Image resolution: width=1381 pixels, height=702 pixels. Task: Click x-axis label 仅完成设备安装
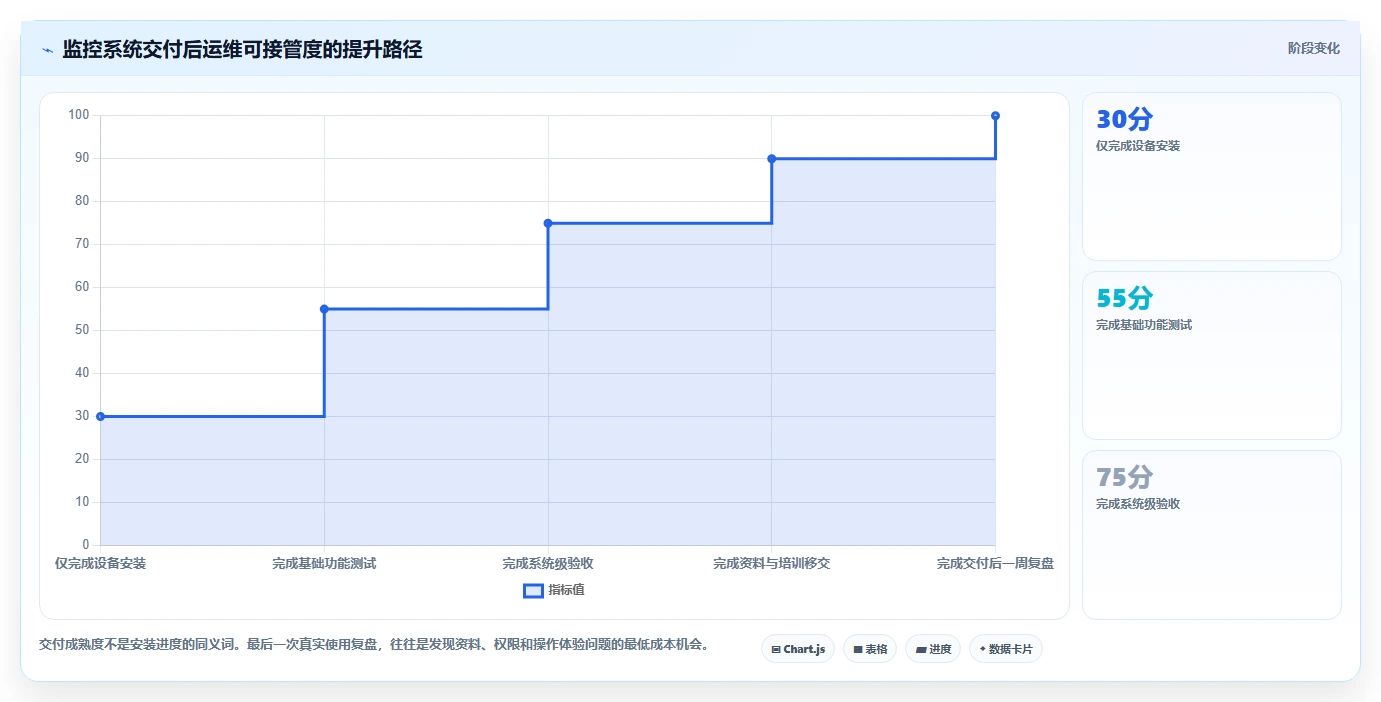pyautogui.click(x=100, y=564)
